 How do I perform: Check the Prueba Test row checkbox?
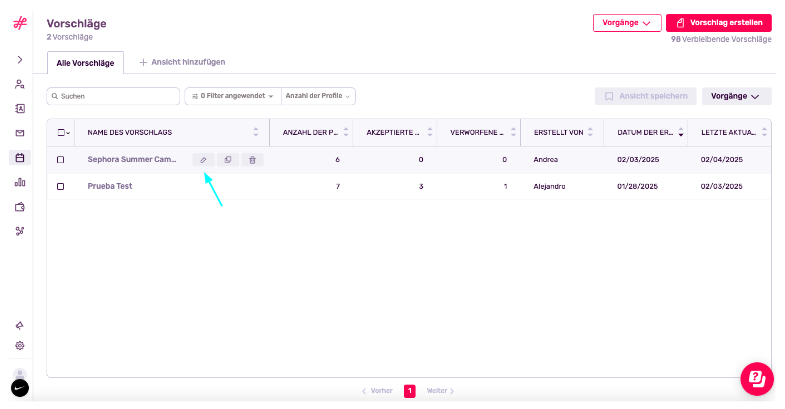tap(61, 186)
